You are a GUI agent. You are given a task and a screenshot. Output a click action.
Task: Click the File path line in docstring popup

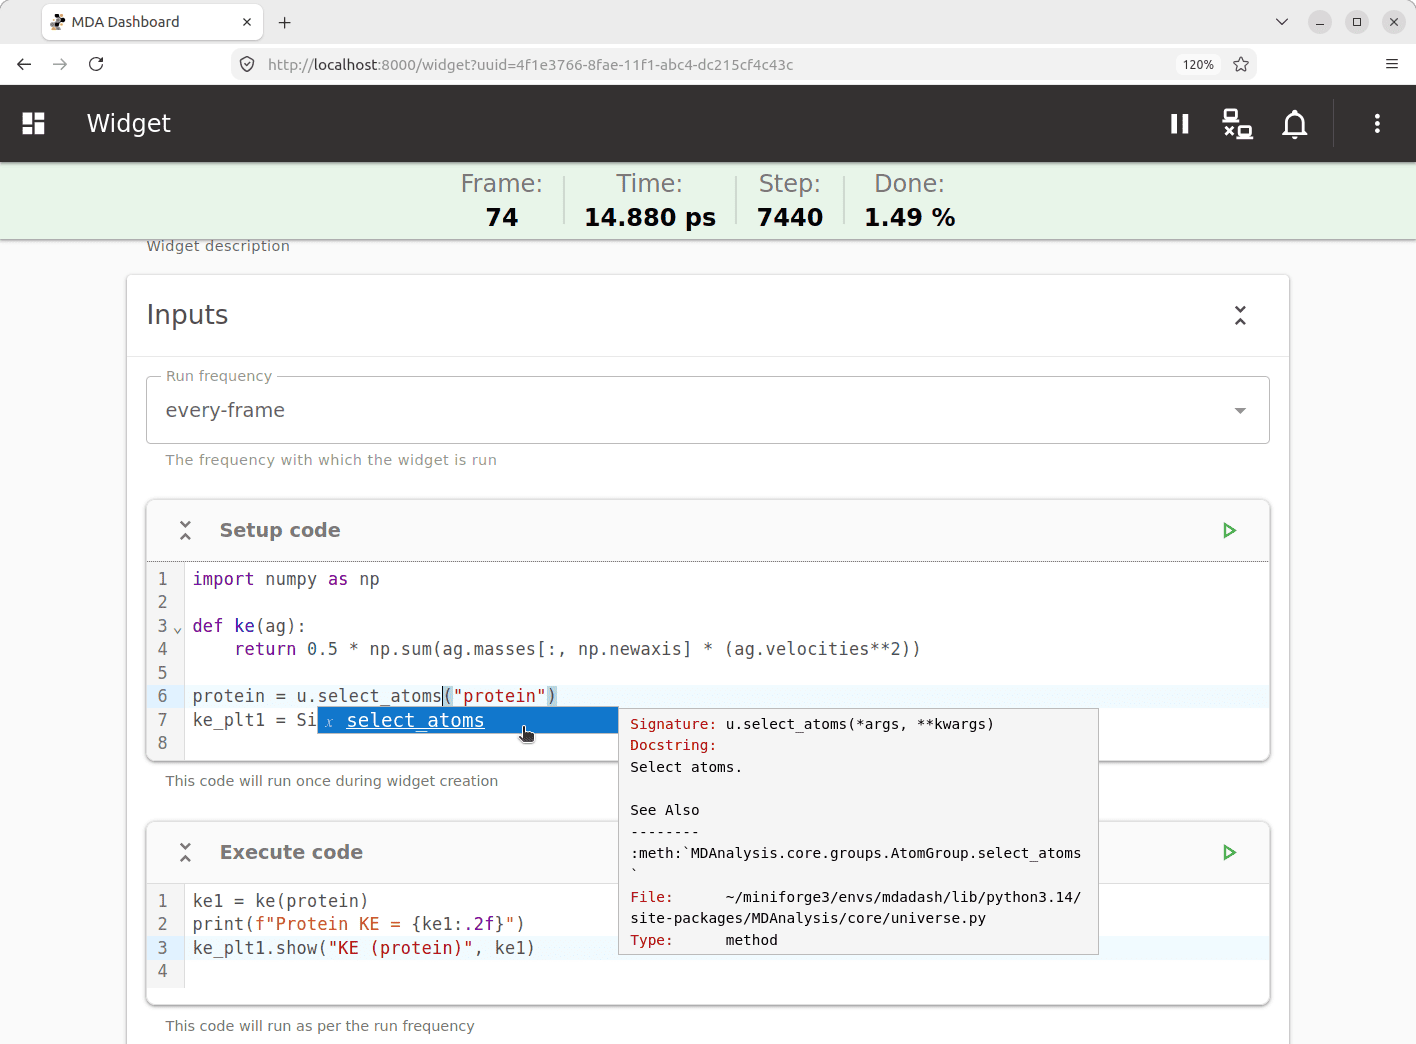pos(856,908)
